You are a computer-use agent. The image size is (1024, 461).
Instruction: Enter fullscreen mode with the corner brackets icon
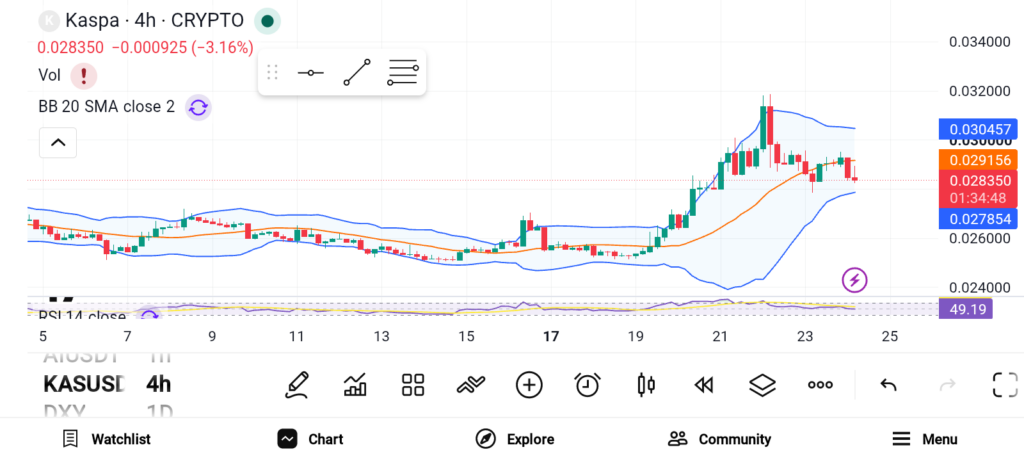1005,385
